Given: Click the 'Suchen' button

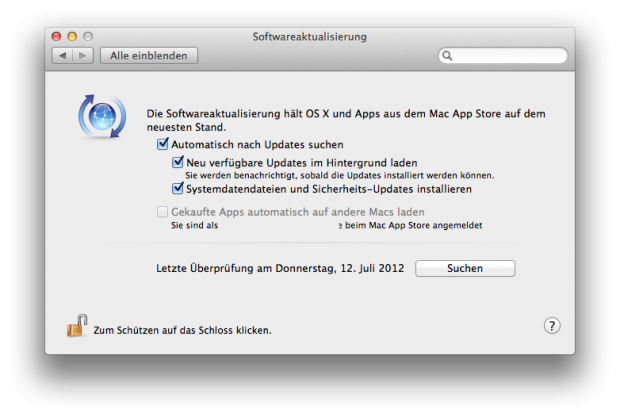Looking at the screenshot, I should point(465,268).
